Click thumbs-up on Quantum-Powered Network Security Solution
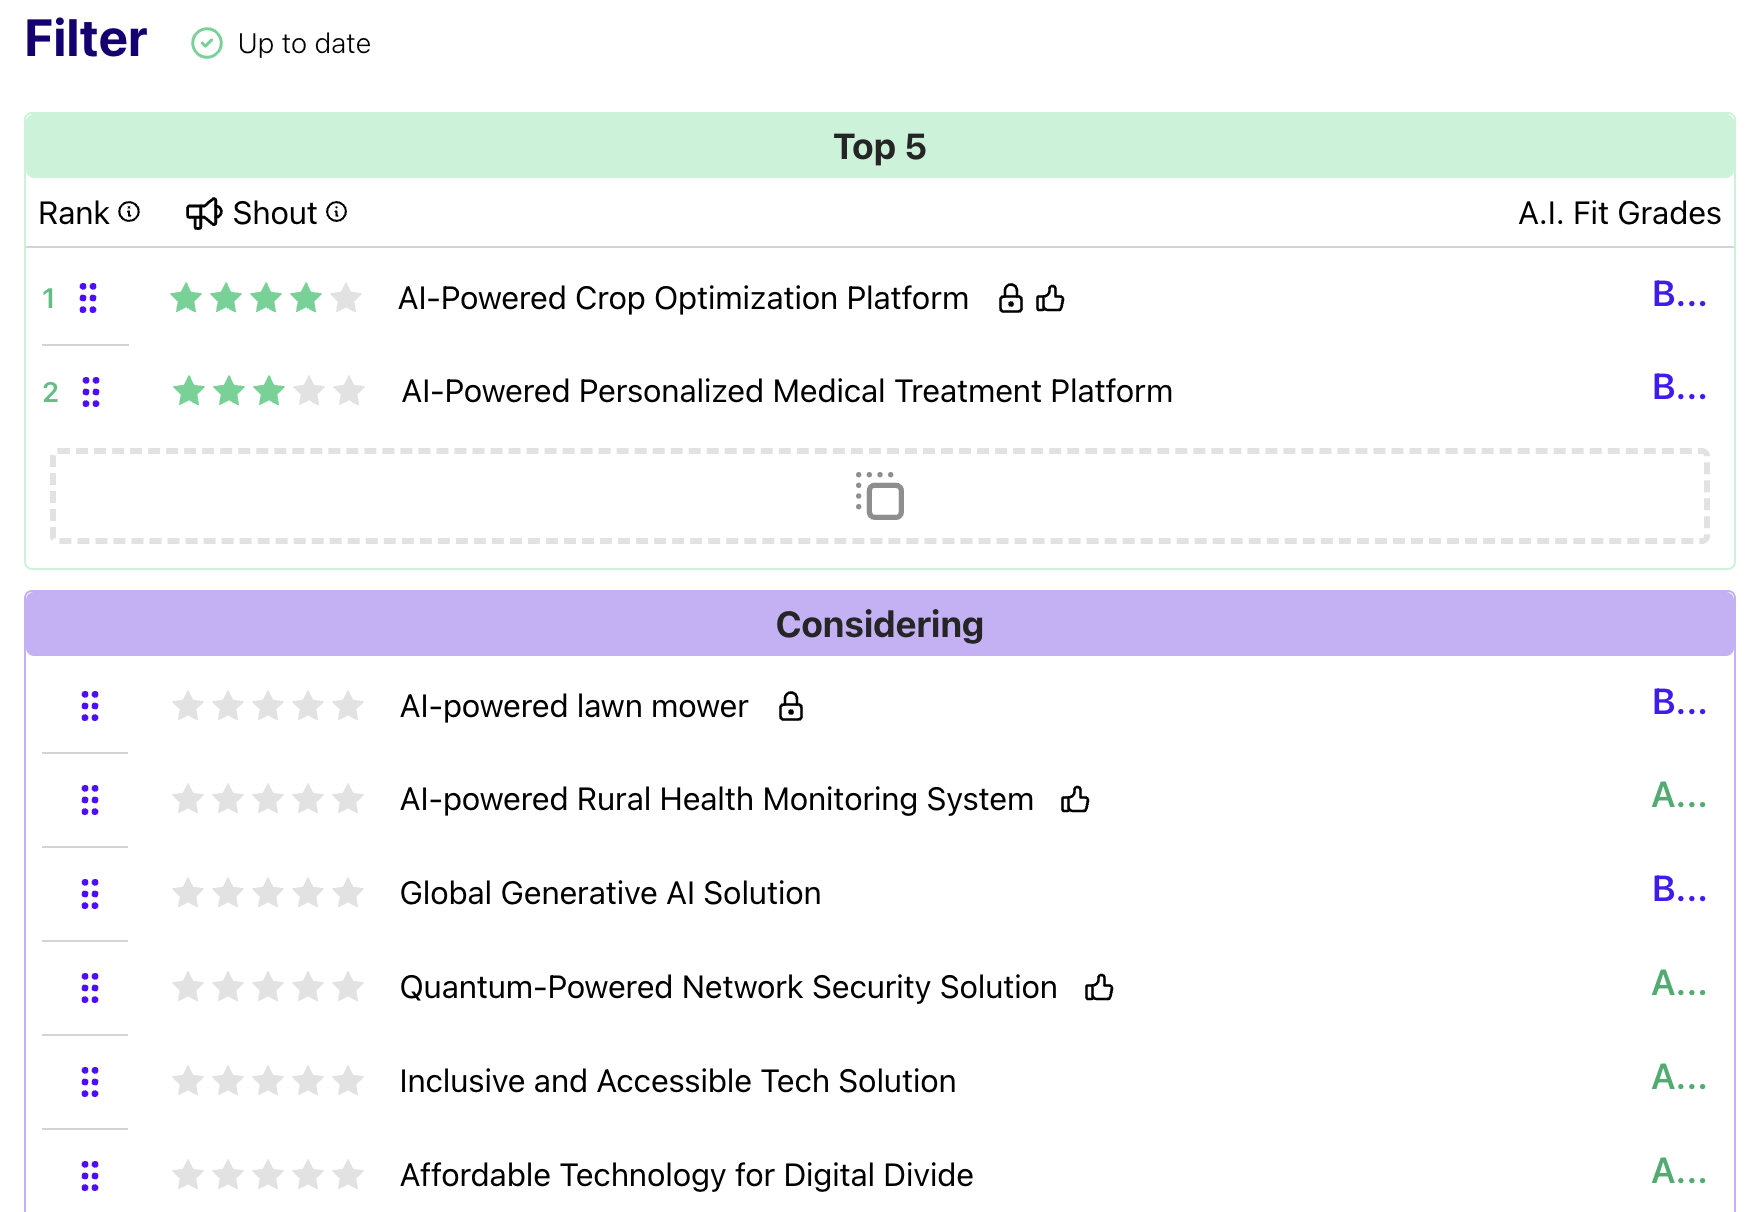Viewport: 1760px width, 1212px height. click(x=1099, y=988)
